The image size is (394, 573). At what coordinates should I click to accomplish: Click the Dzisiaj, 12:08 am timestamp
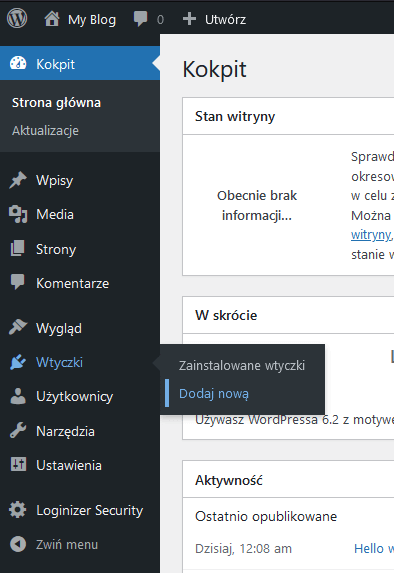[243, 549]
